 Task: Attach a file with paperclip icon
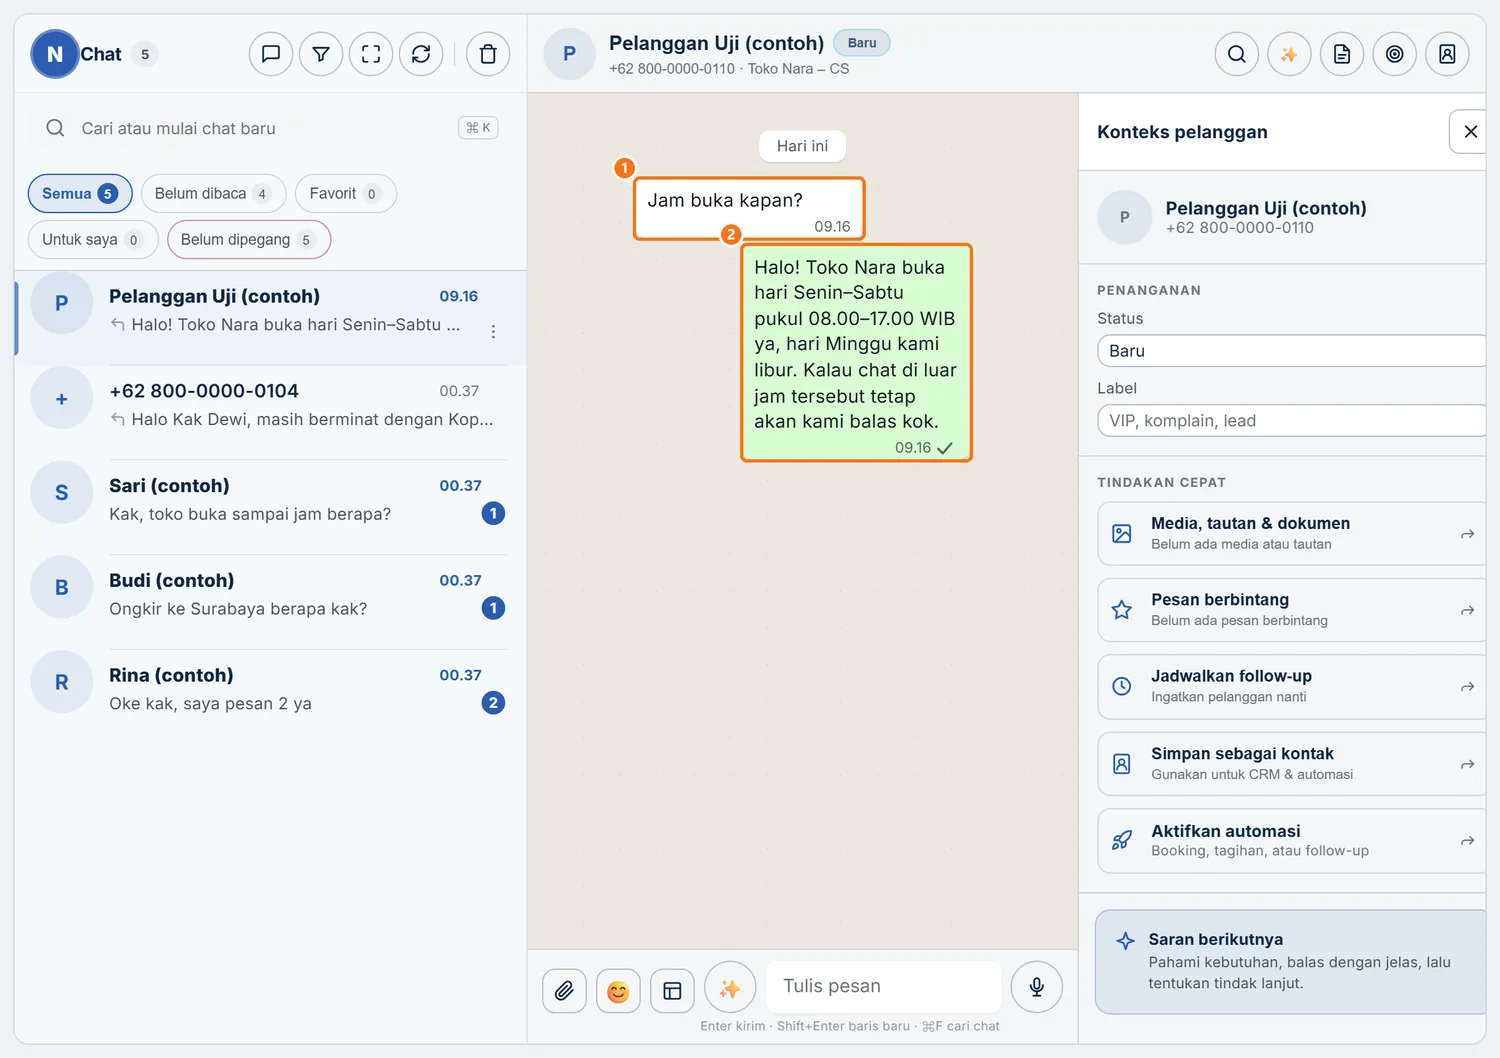point(565,990)
